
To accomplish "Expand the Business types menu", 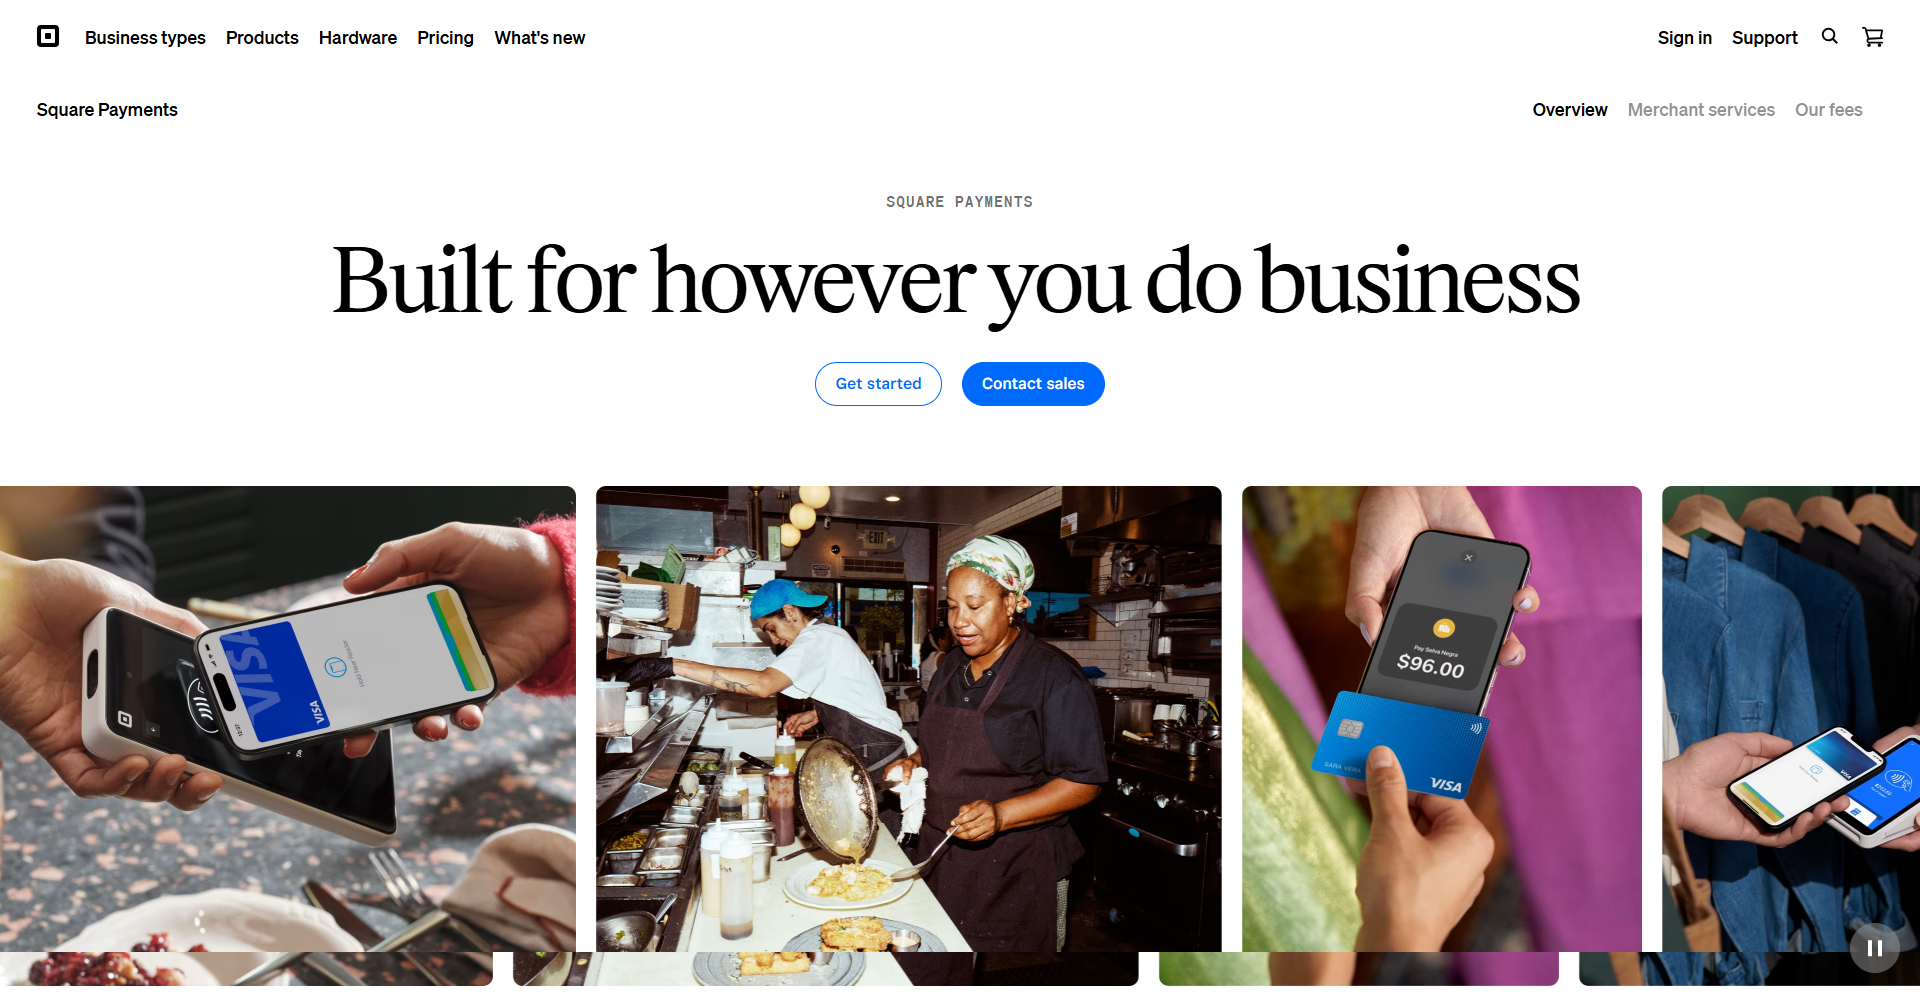I will pyautogui.click(x=145, y=38).
